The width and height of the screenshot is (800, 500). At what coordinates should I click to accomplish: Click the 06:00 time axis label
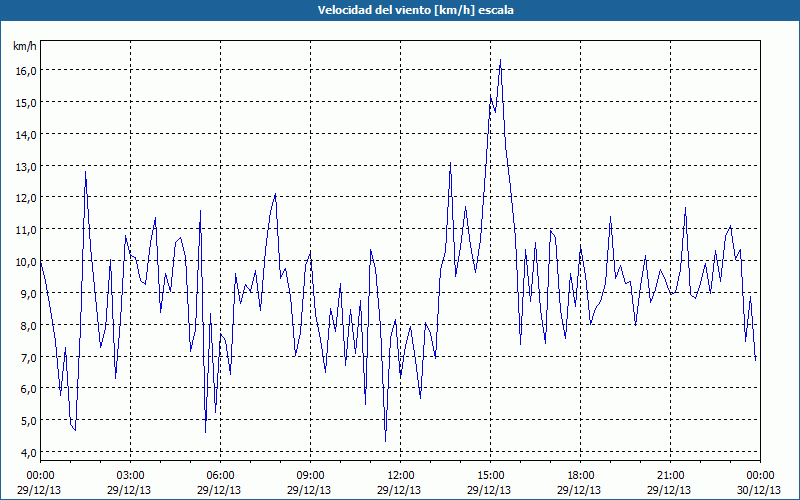tap(220, 476)
